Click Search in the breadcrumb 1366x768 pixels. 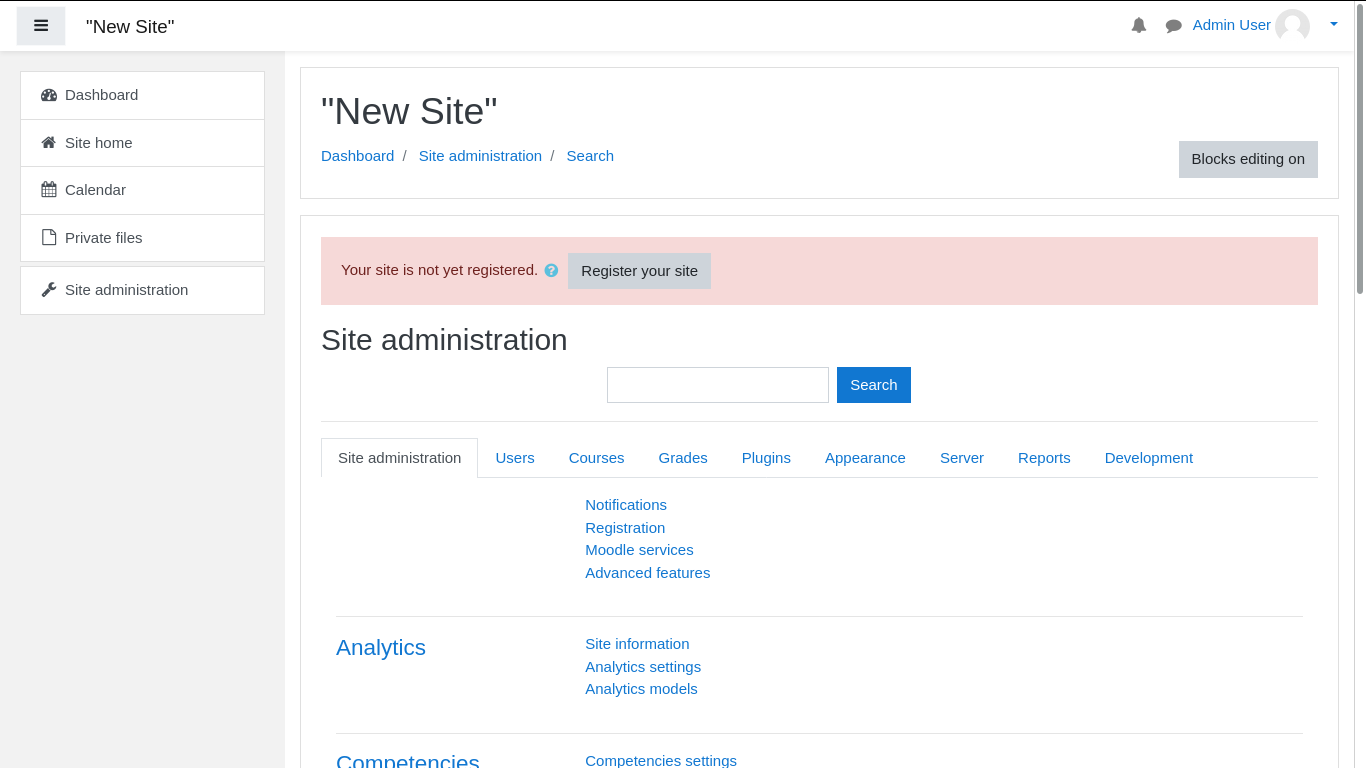click(590, 156)
